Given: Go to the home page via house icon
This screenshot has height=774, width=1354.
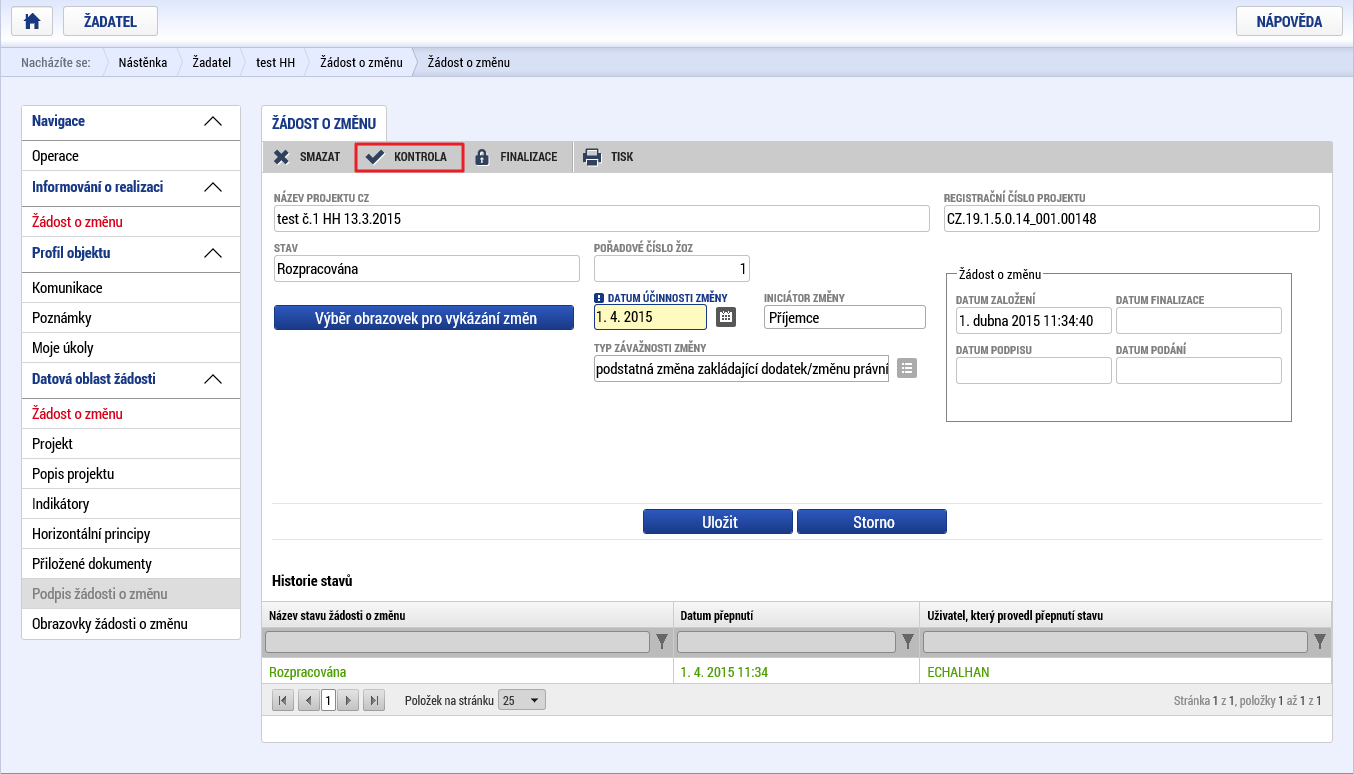Looking at the screenshot, I should [31, 21].
